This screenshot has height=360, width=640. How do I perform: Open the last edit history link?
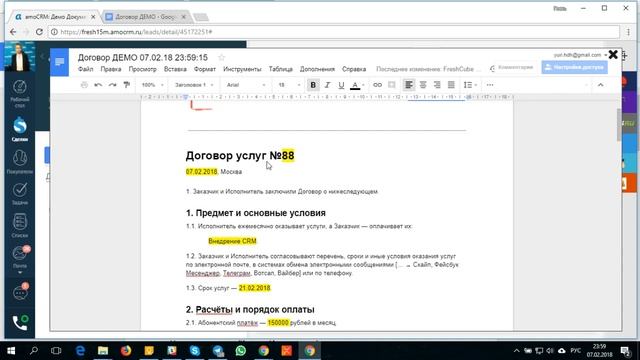point(428,69)
